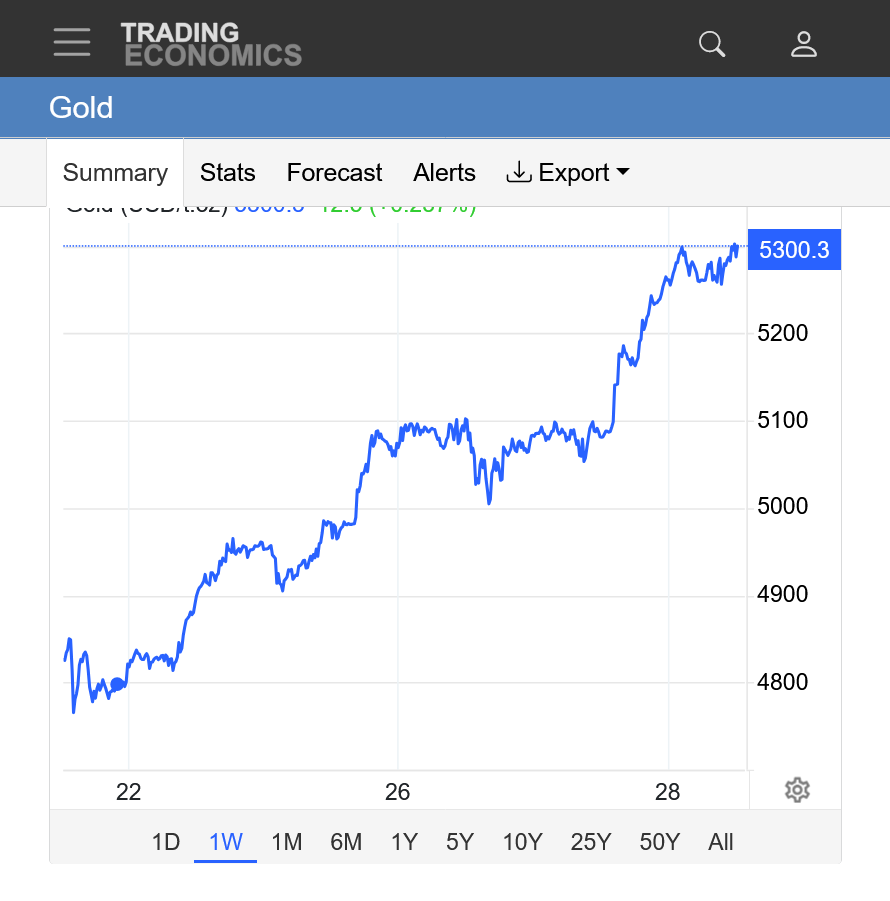Go to the Forecast tab
The height and width of the screenshot is (901, 890).
tap(334, 173)
